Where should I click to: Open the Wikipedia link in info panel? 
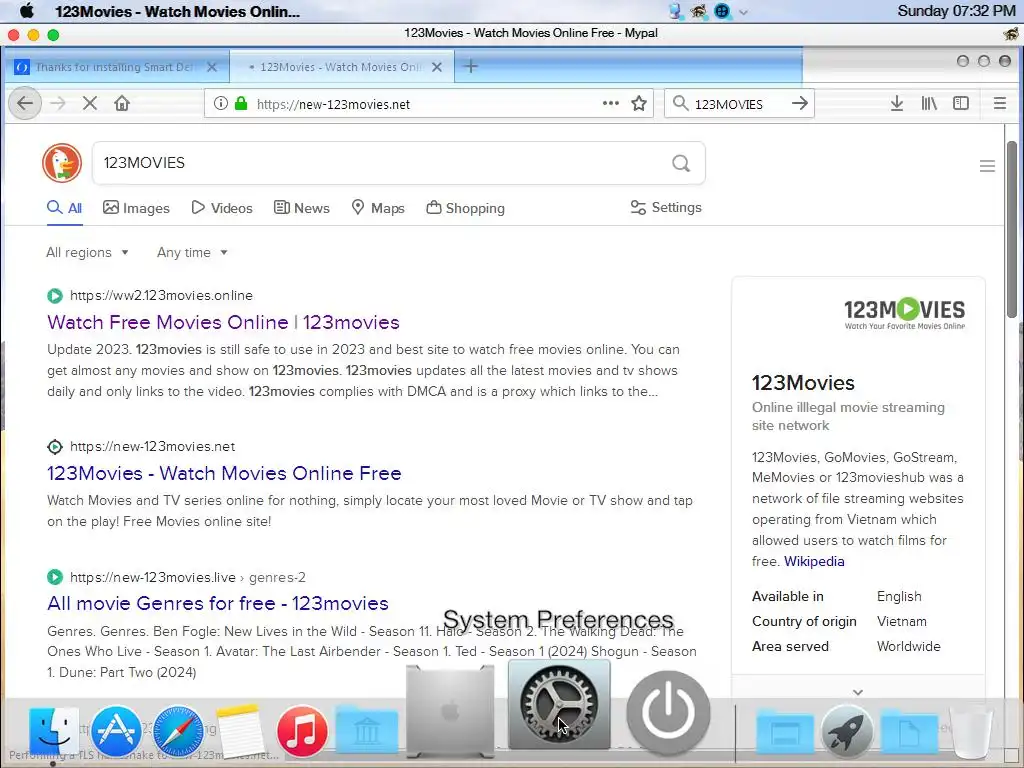(x=814, y=562)
